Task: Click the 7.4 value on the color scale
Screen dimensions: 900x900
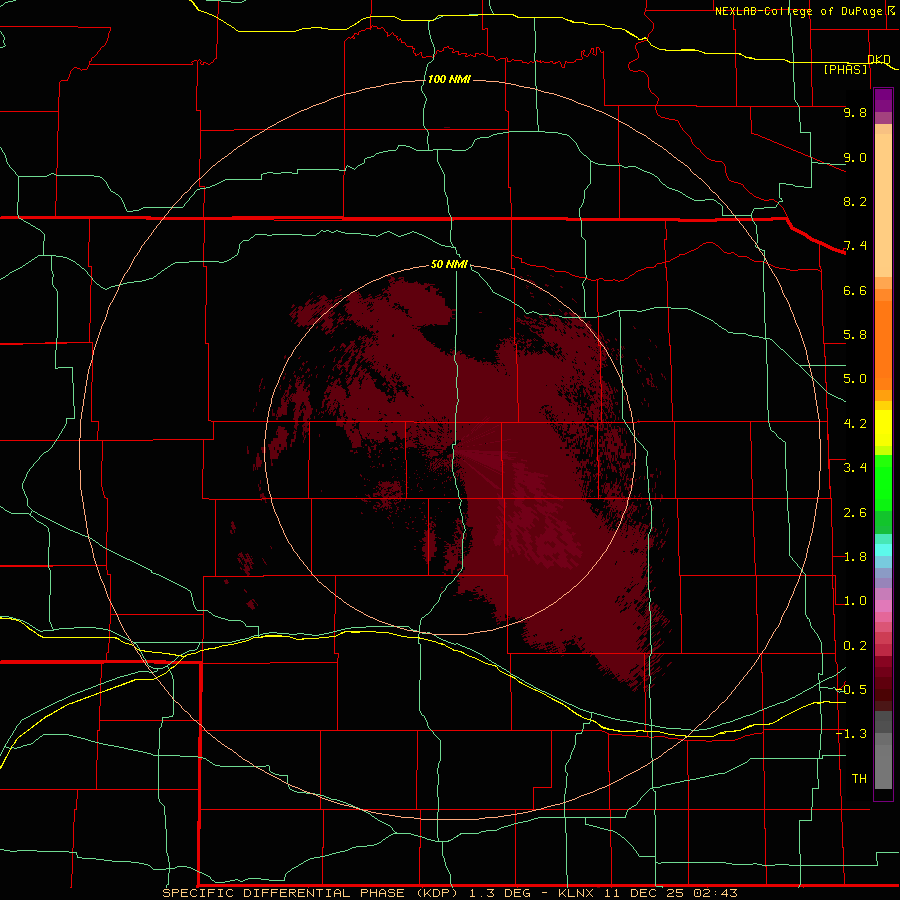Action: pyautogui.click(x=855, y=246)
